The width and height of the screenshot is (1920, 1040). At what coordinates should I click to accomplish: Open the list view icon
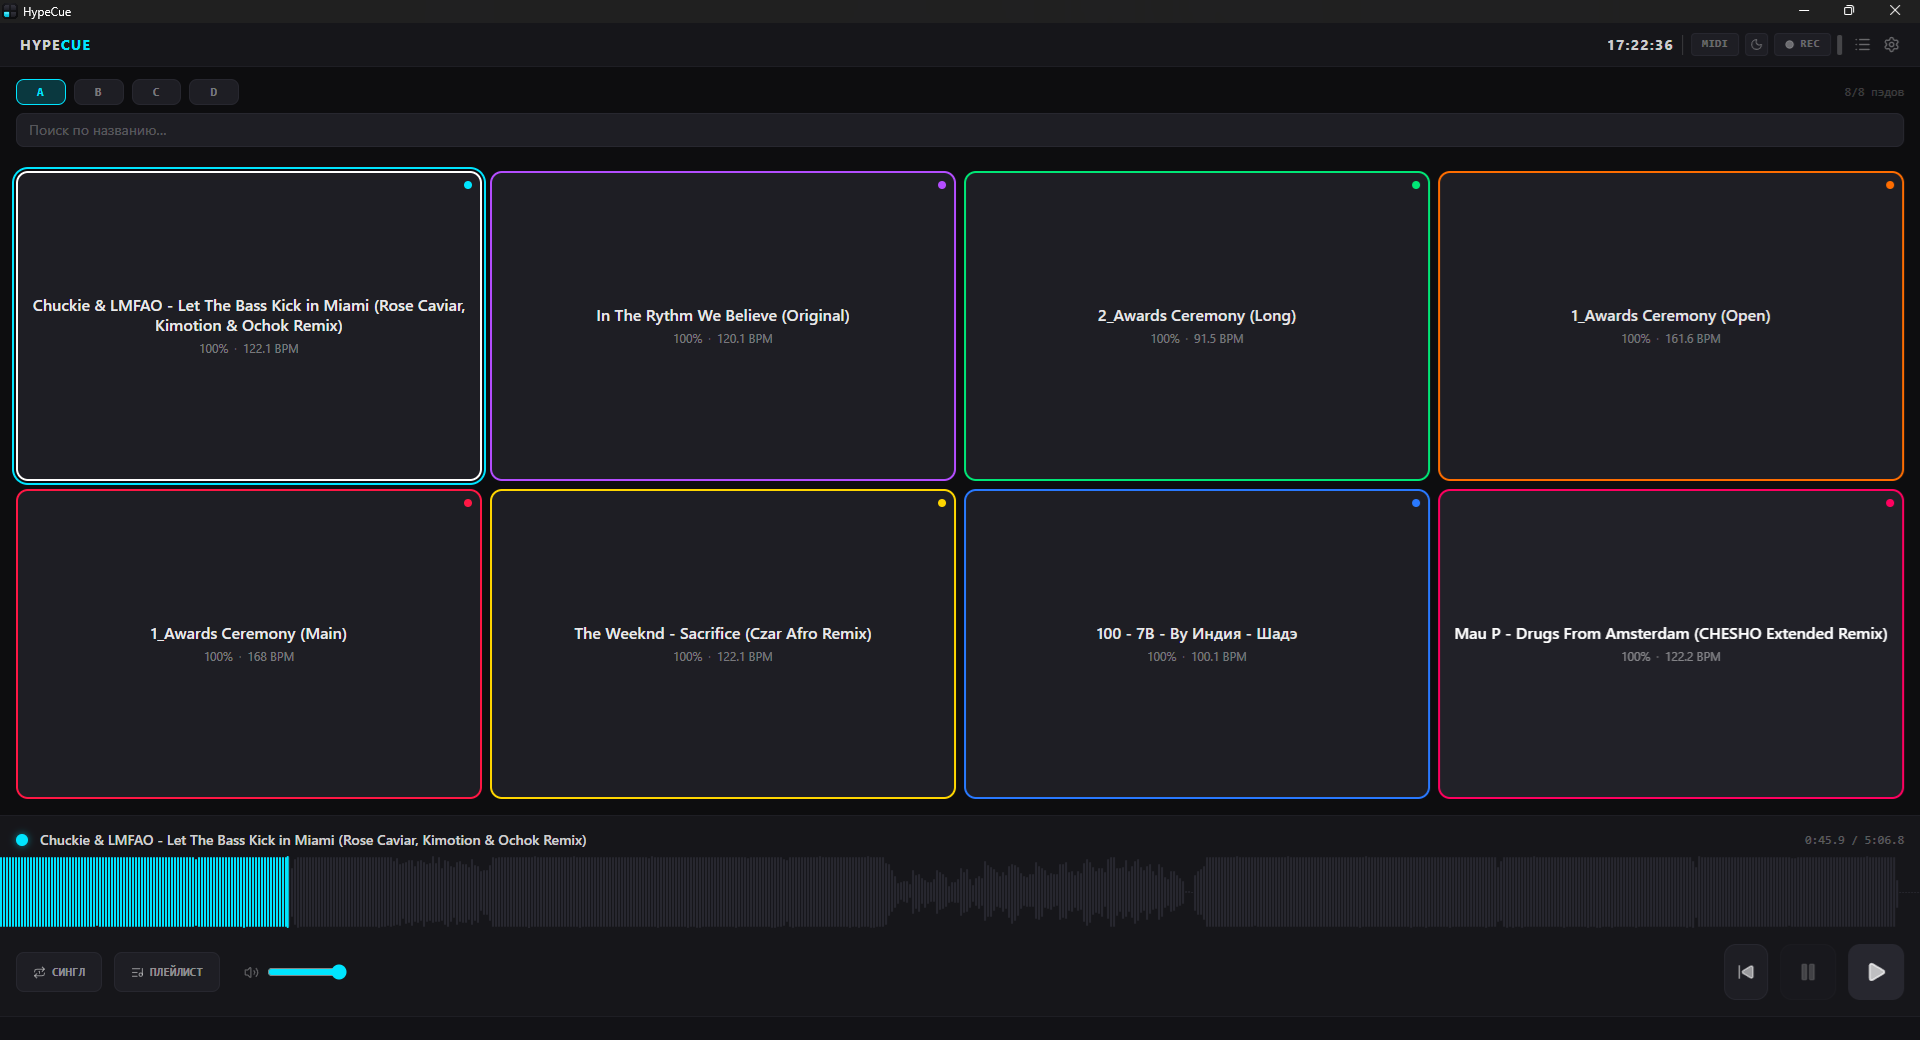[1862, 44]
